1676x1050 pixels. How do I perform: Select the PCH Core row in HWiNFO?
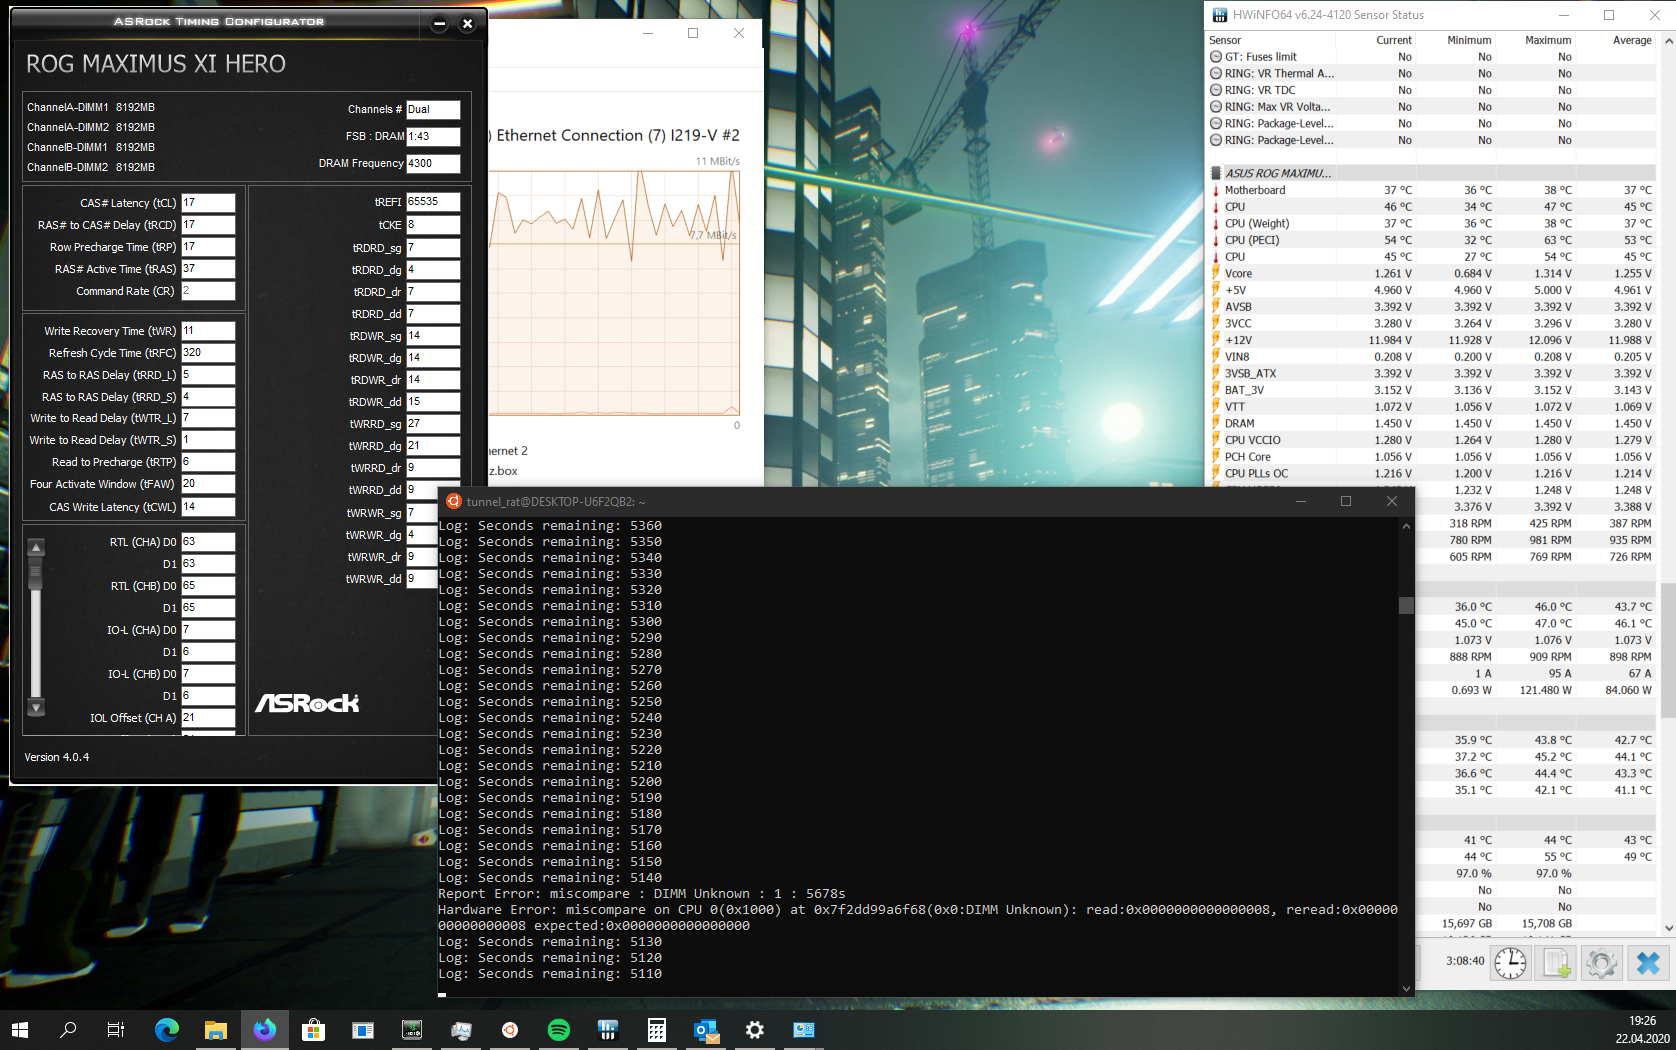coord(1432,457)
